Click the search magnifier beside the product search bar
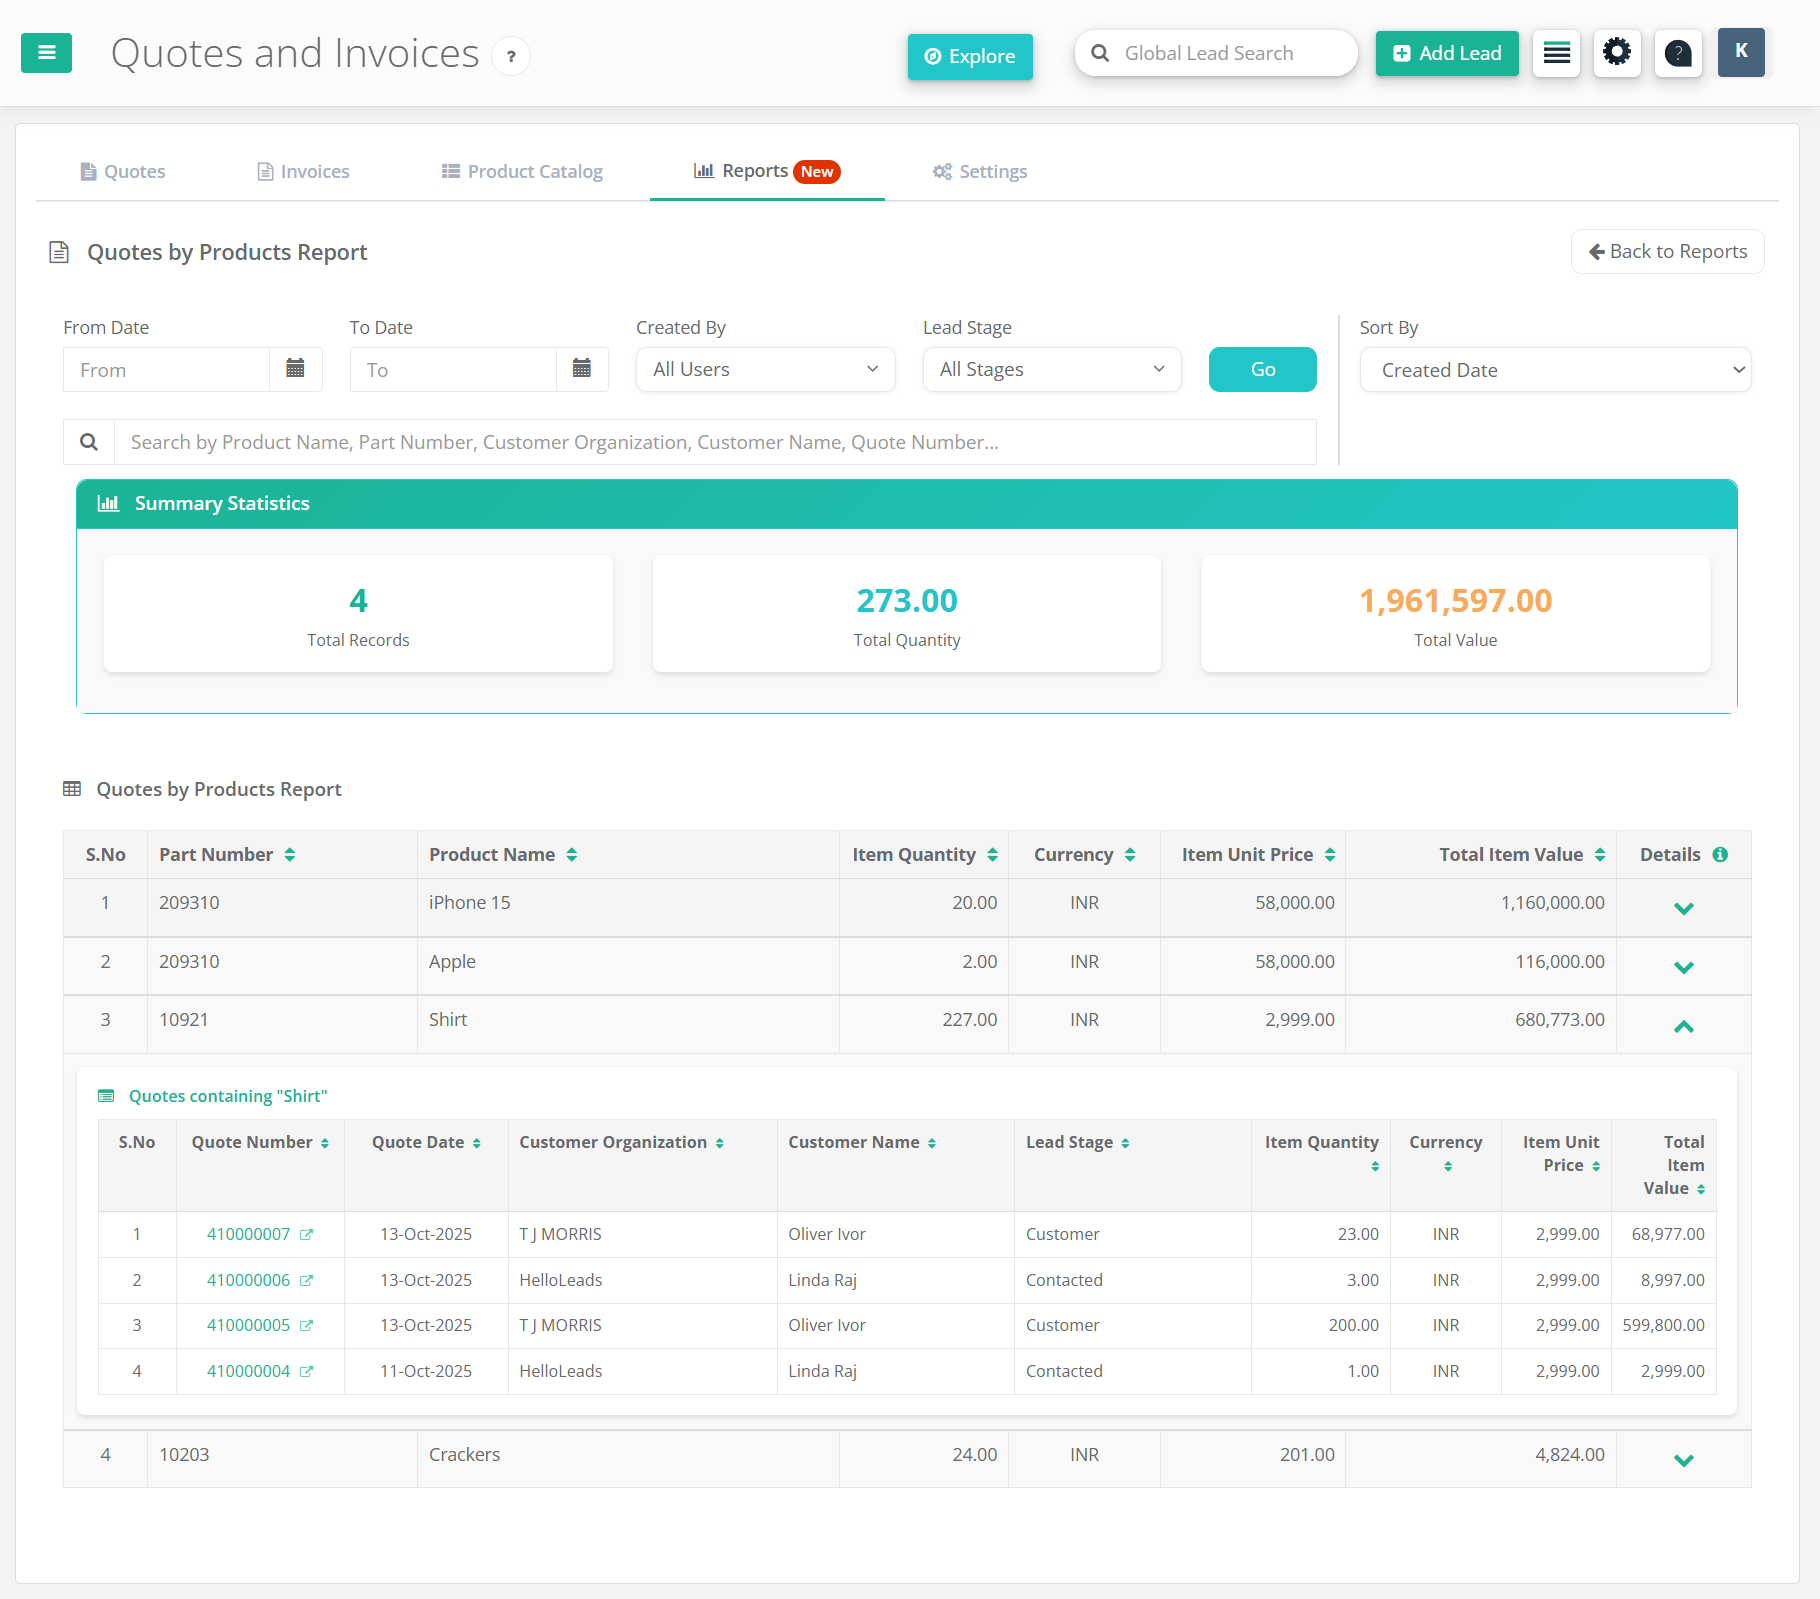1820x1599 pixels. point(88,441)
